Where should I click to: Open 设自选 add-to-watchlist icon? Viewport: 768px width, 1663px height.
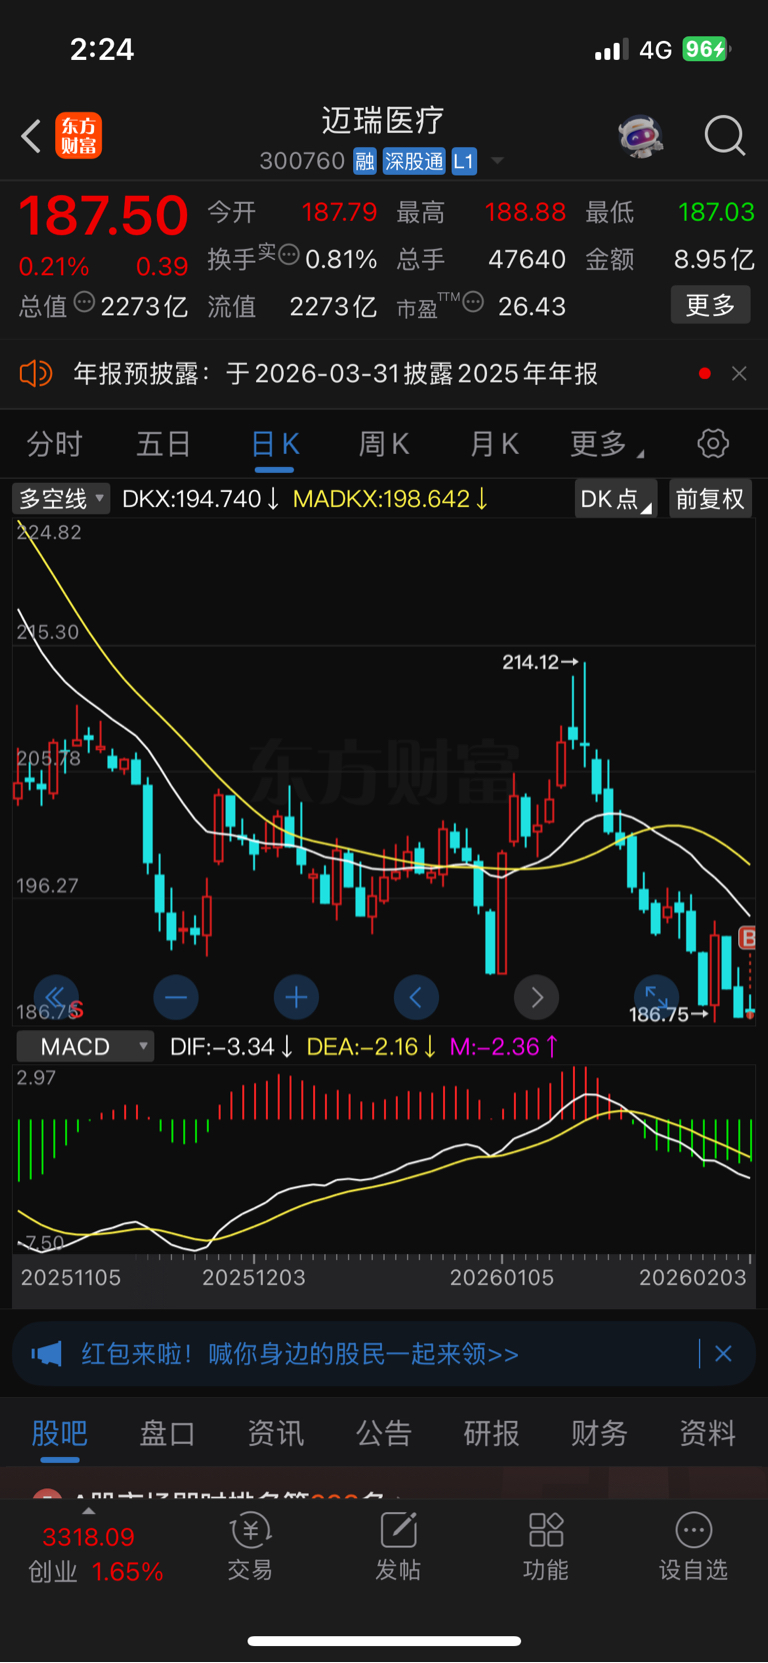693,1546
